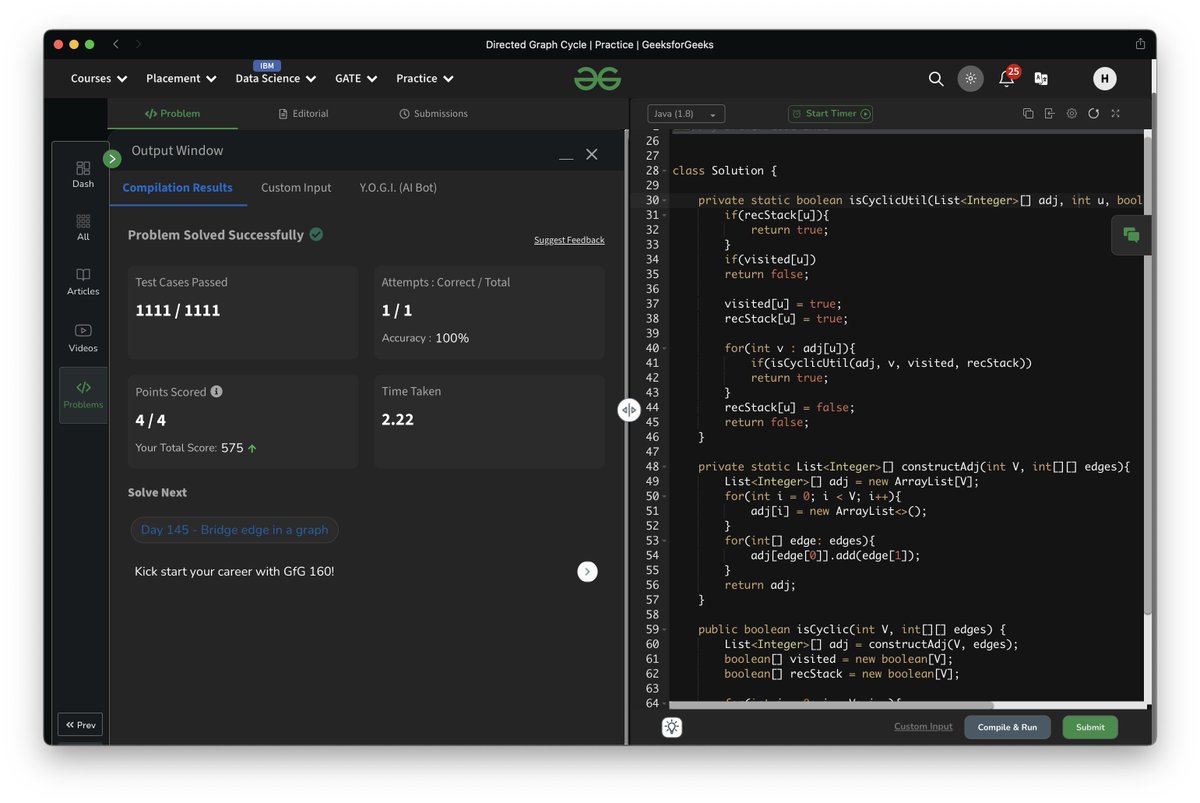Go back with the browser back arrow
The width and height of the screenshot is (1200, 803).
pyautogui.click(x=116, y=44)
